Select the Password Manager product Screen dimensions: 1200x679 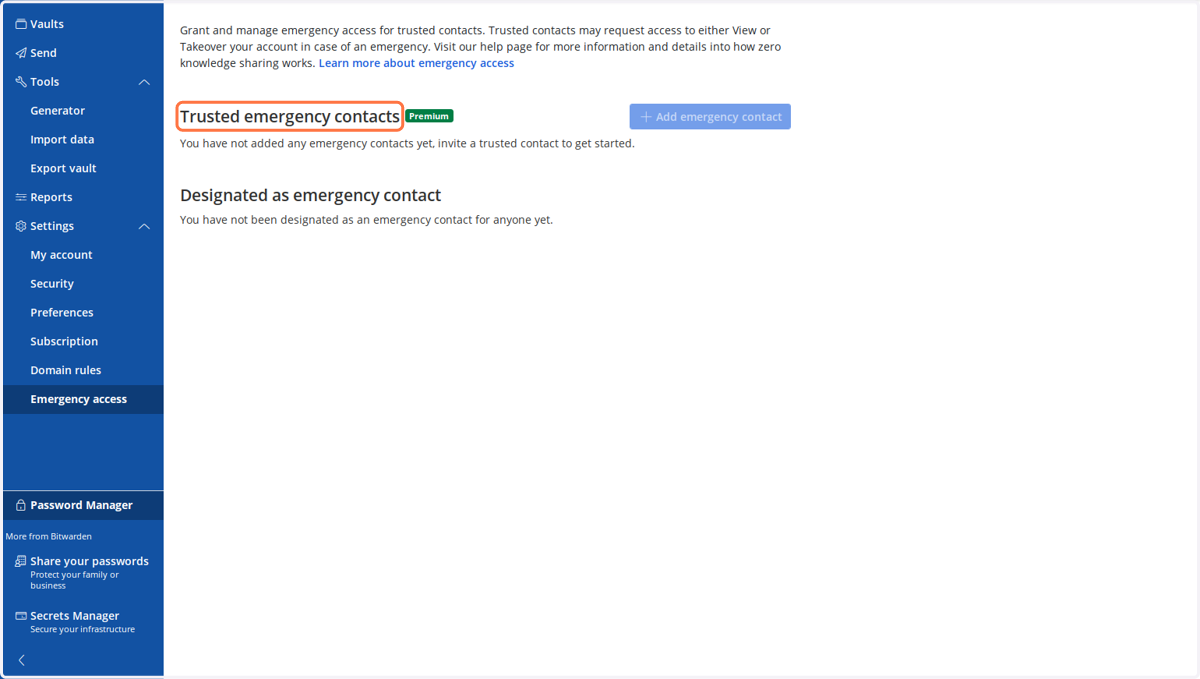pos(83,505)
